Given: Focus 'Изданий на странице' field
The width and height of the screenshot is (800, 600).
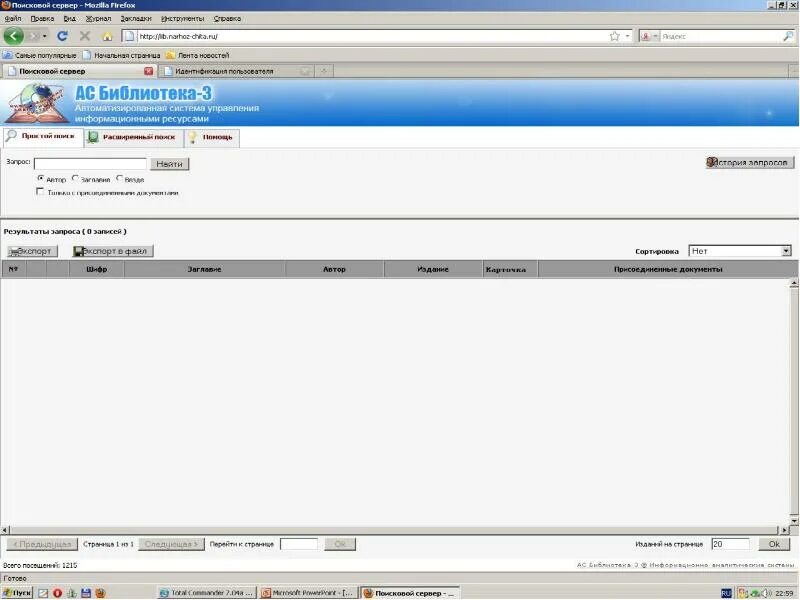Looking at the screenshot, I should [731, 544].
